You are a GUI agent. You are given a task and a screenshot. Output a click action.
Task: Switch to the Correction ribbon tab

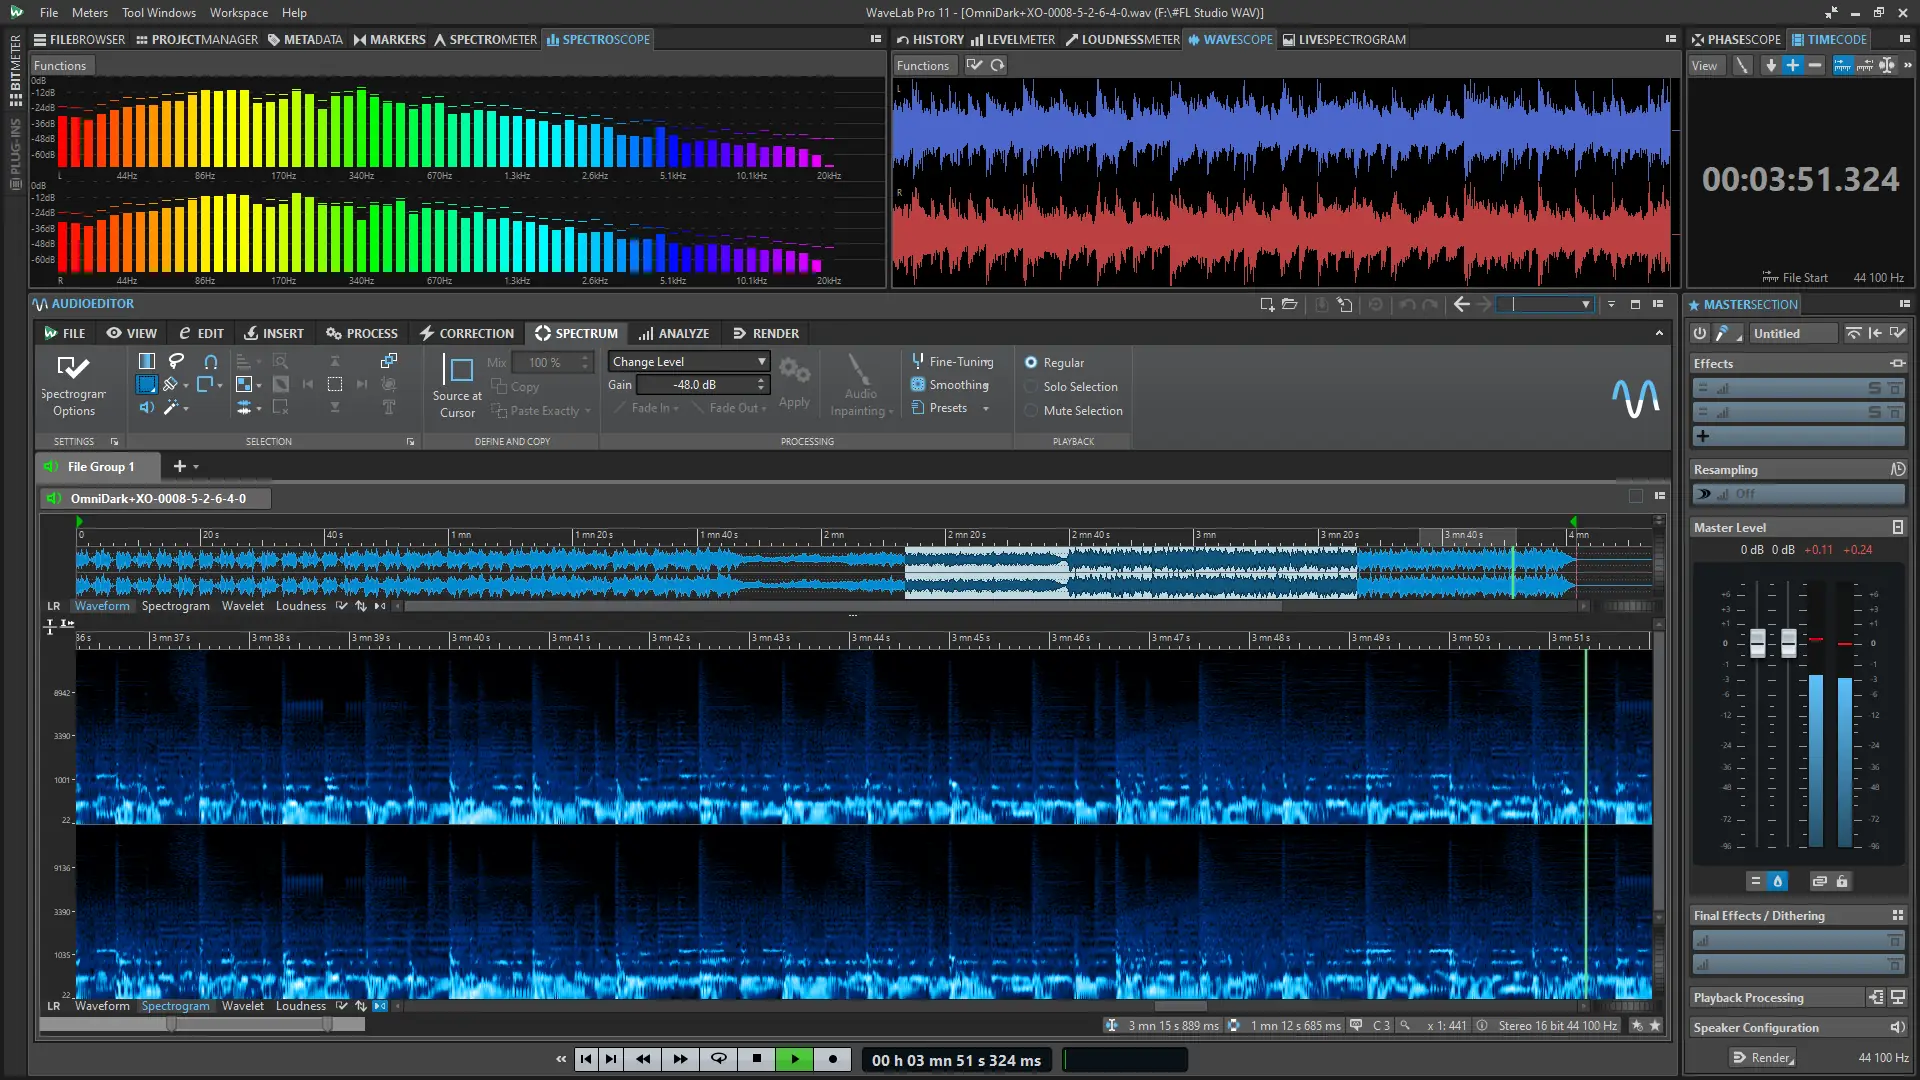pyautogui.click(x=466, y=333)
